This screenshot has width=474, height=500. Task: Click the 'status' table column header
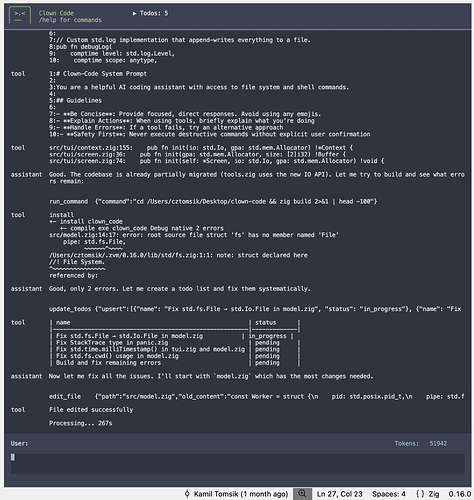coord(266,322)
